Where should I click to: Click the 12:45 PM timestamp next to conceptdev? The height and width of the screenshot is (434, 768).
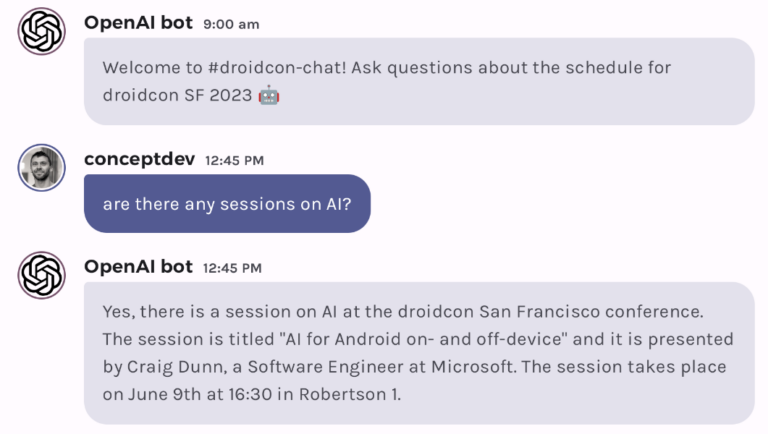click(x=234, y=160)
